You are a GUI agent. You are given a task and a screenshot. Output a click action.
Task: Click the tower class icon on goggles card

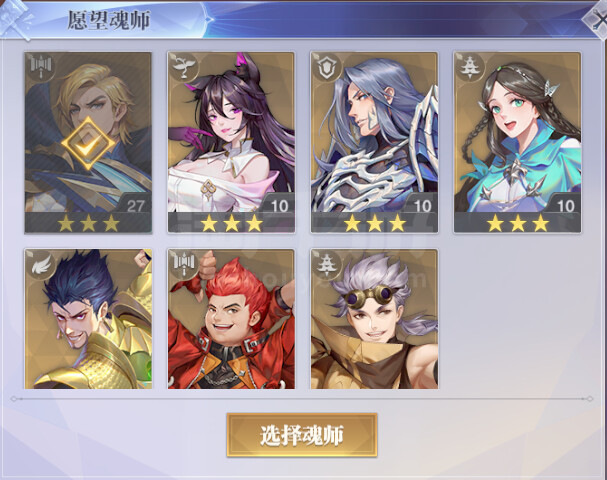pos(327,265)
